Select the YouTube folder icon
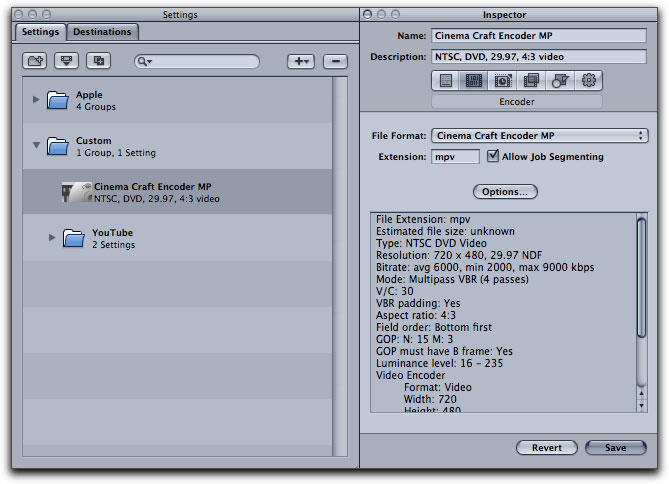This screenshot has height=484, width=669. point(74,238)
